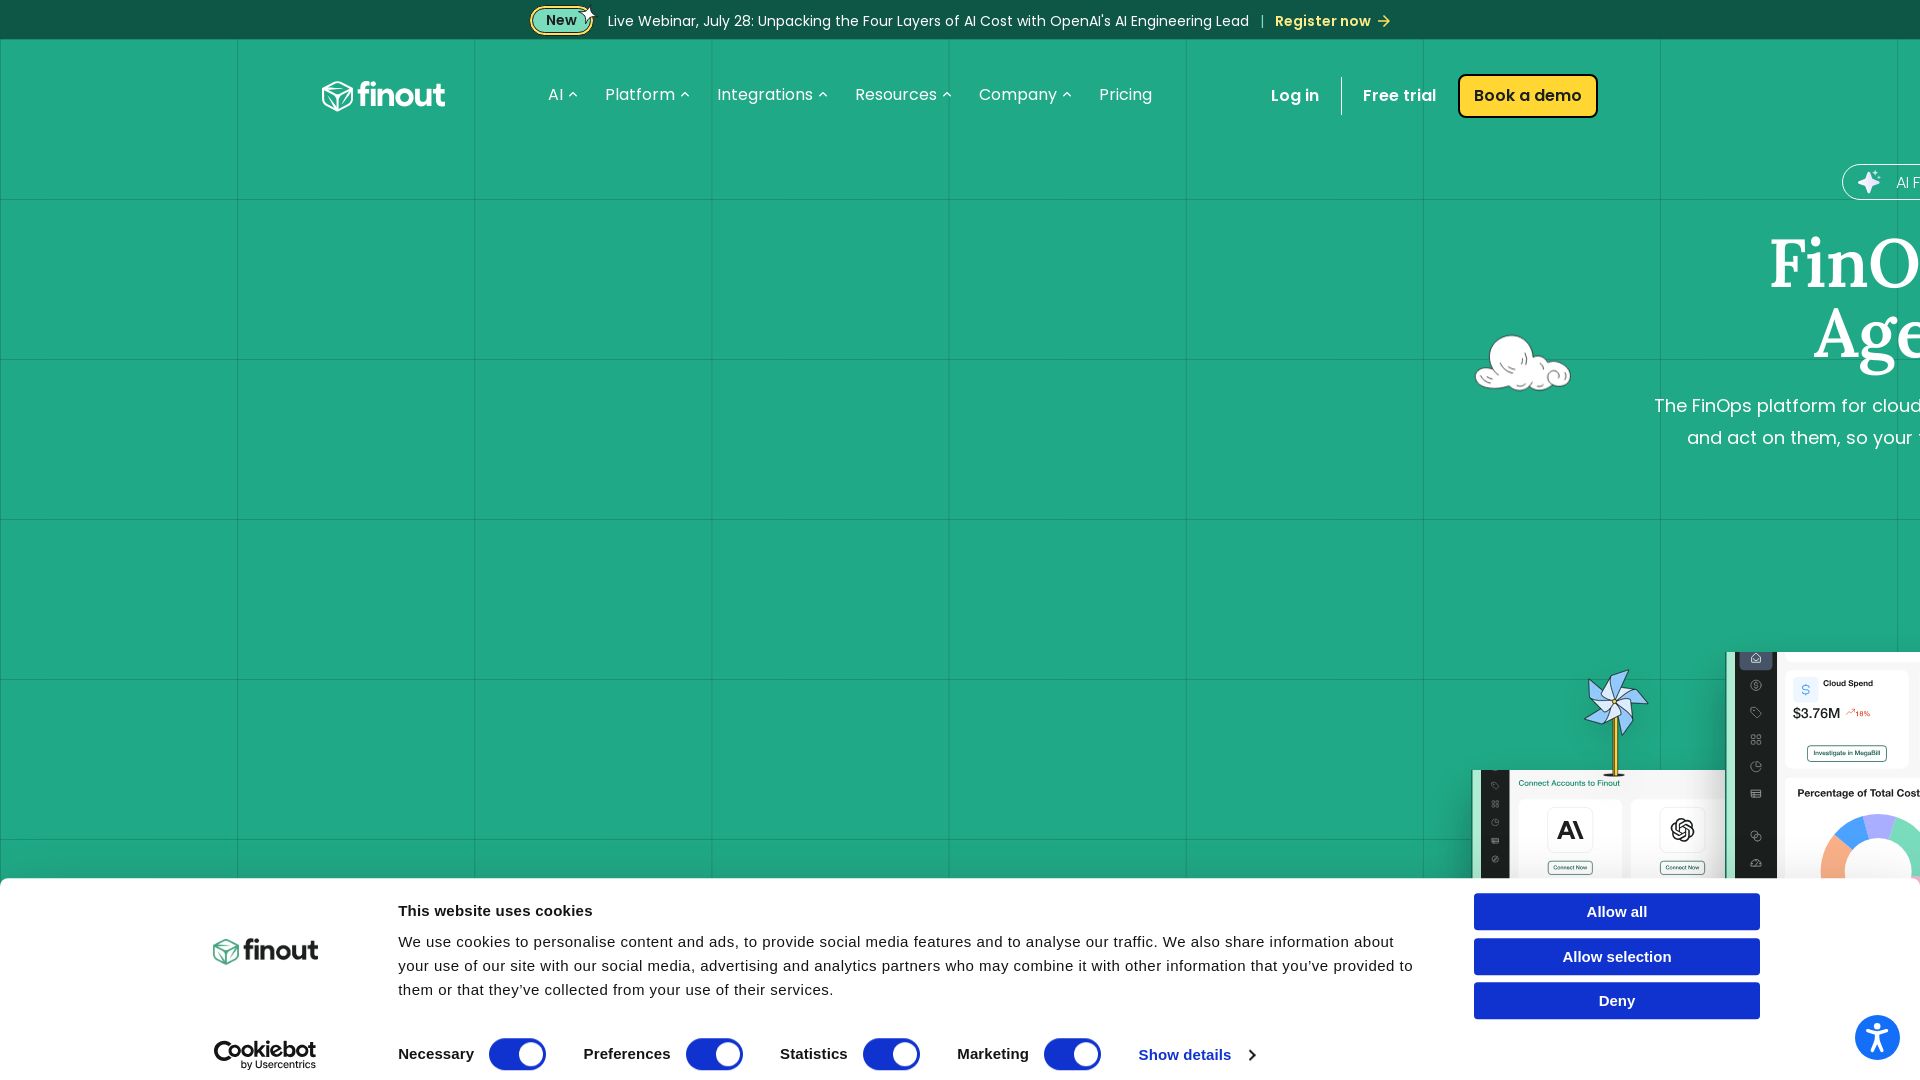Click the dollar icon beside Cloud Spend
This screenshot has height=1080, width=1920.
(x=1805, y=689)
